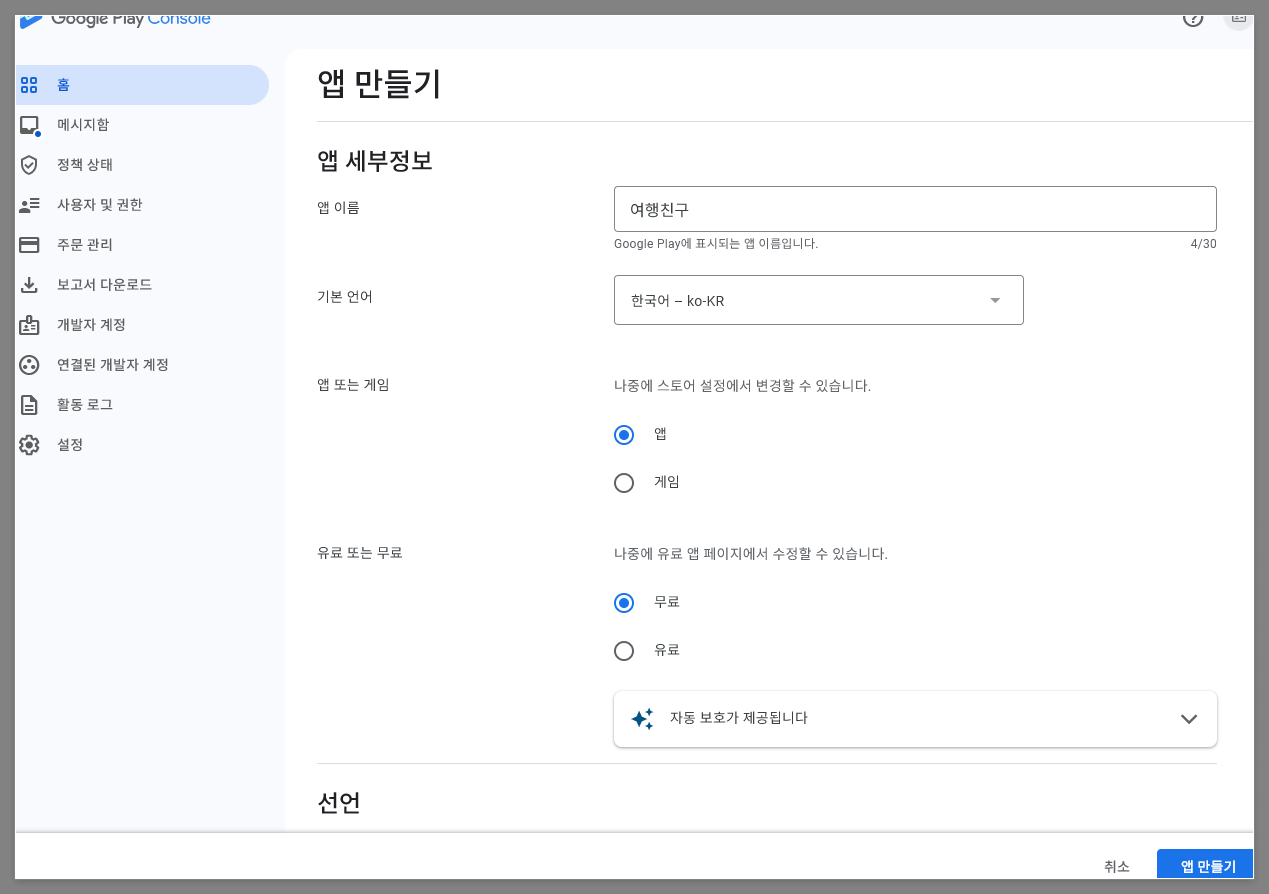The width and height of the screenshot is (1269, 894).
Task: Click the 사용자 및 권한 people icon
Action: 29,205
